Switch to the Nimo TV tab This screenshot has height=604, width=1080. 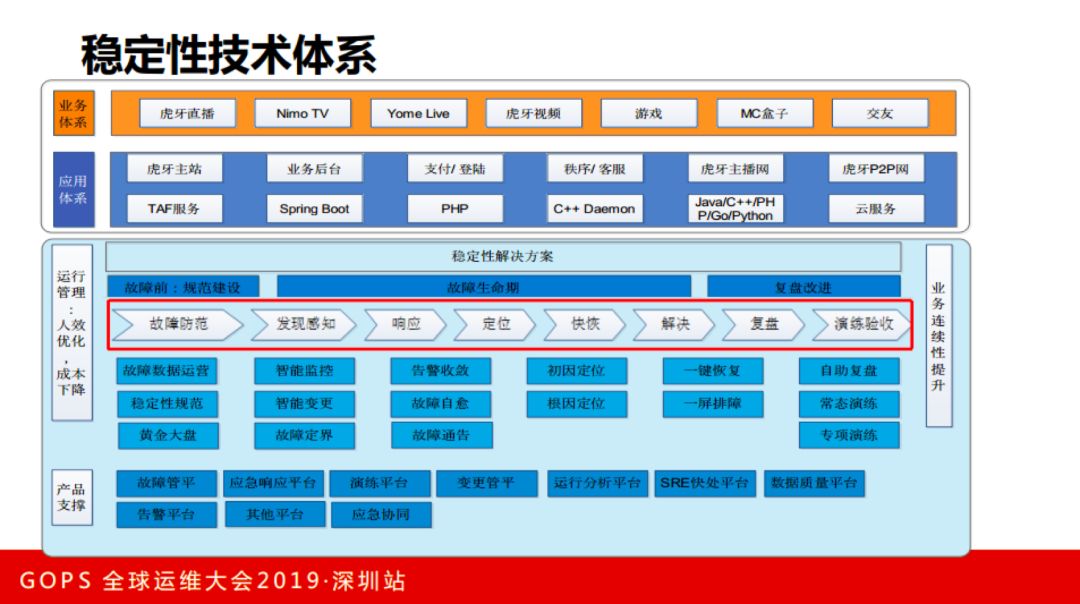point(301,113)
